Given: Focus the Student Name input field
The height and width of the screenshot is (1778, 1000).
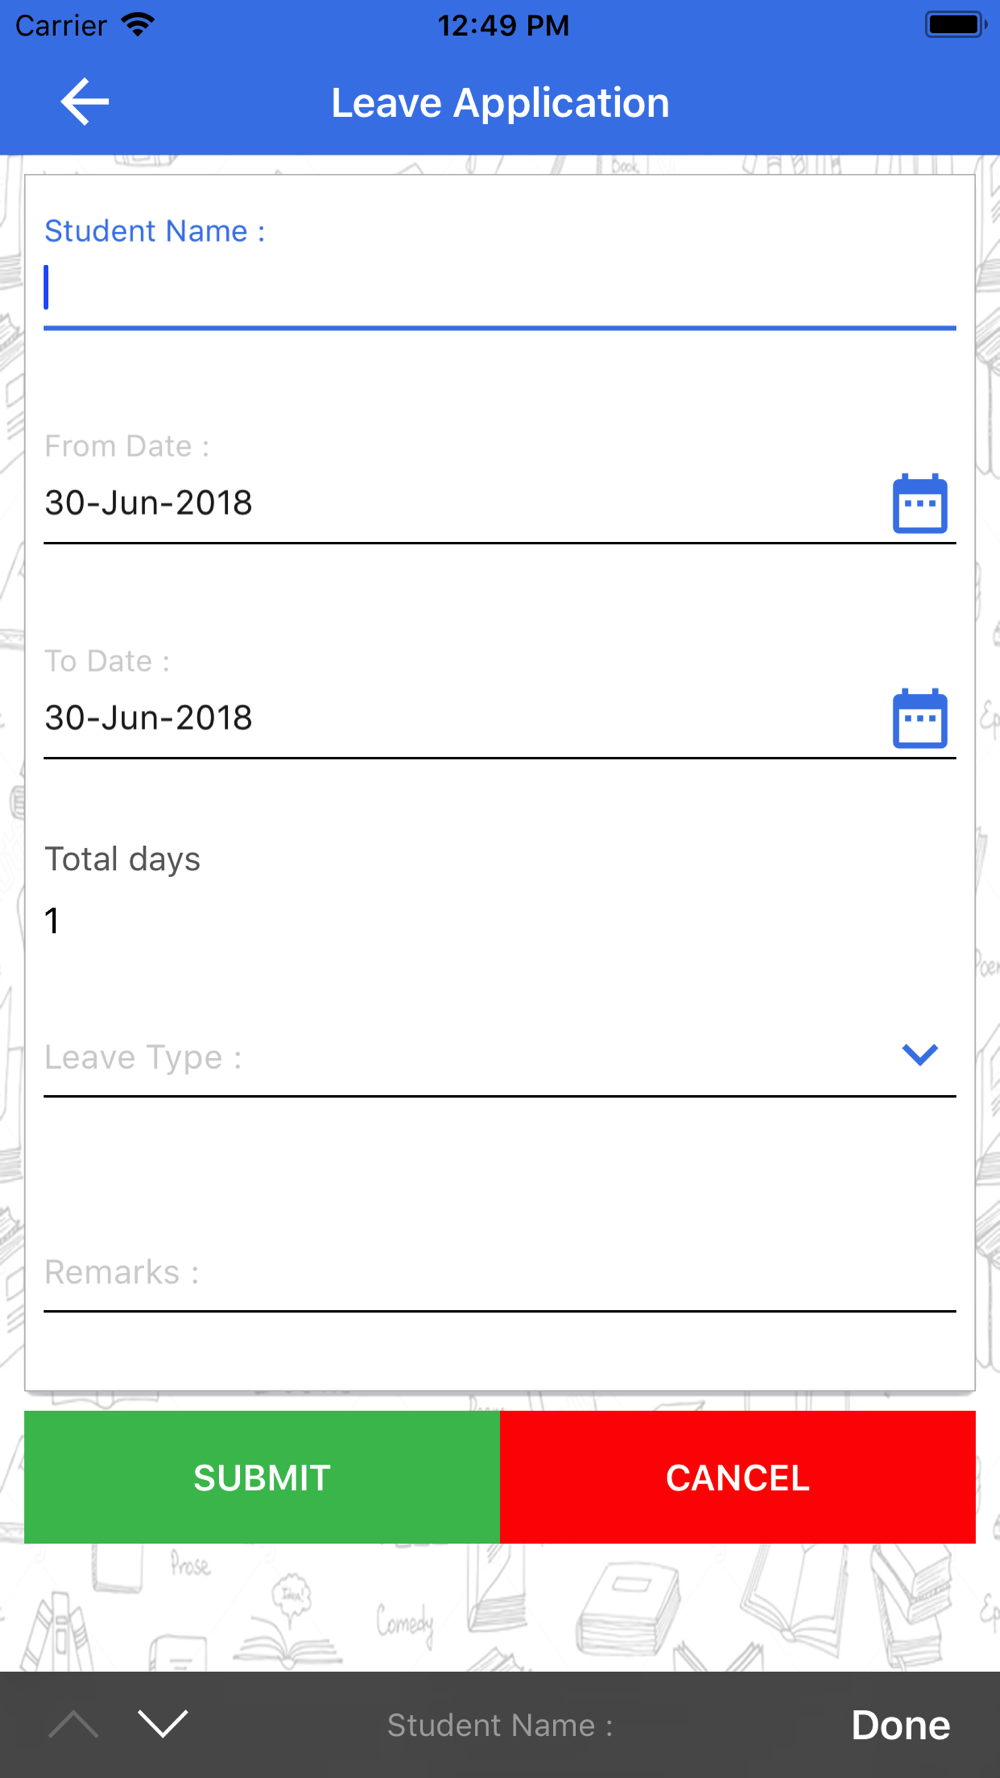Looking at the screenshot, I should [500, 289].
